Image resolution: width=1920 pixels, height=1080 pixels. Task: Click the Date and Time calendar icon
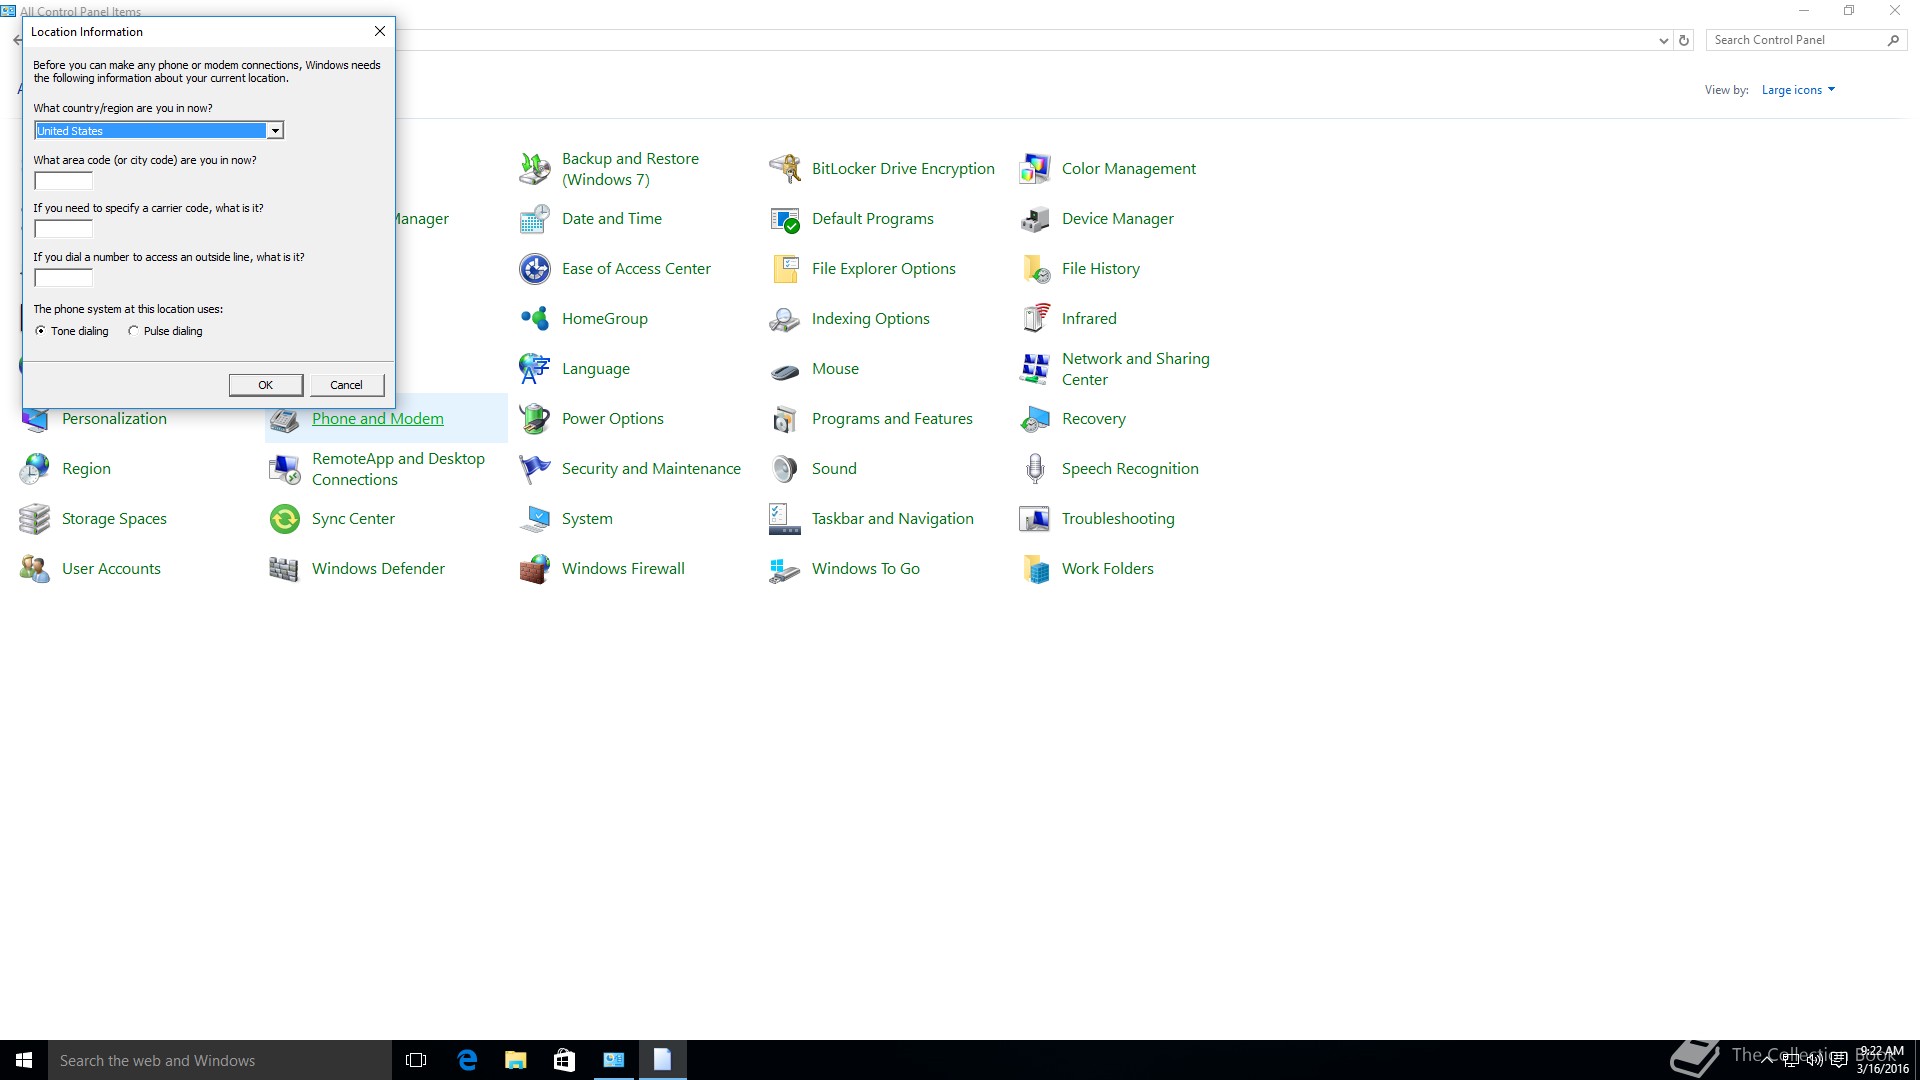535,219
